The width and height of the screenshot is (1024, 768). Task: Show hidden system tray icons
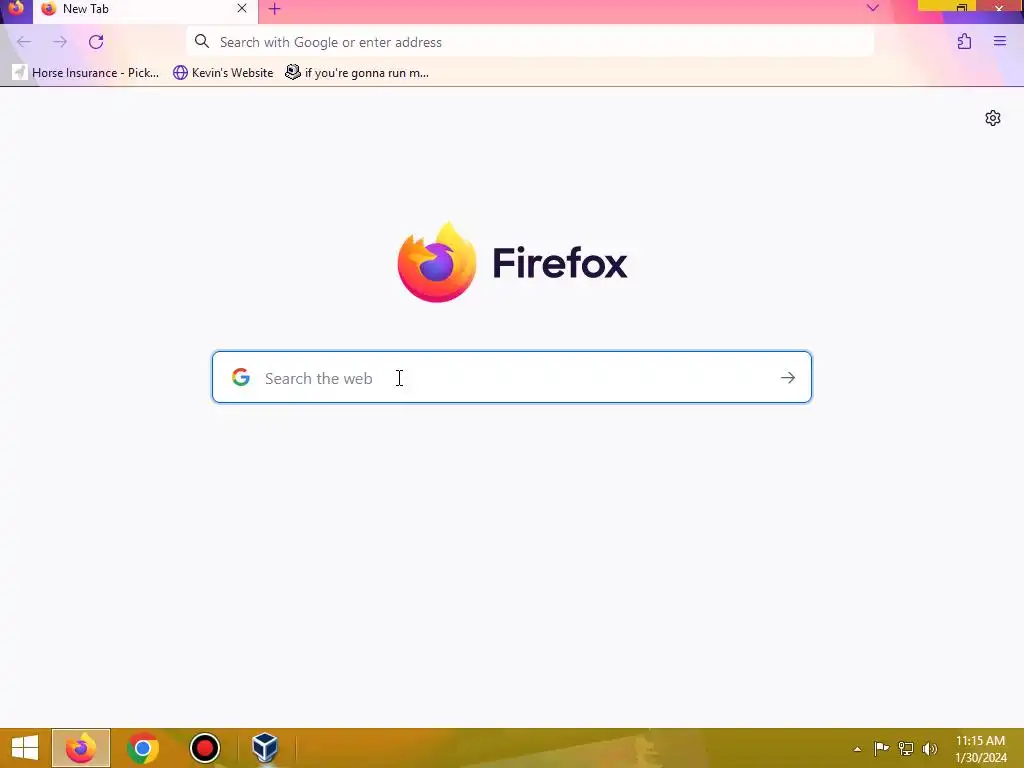pos(857,749)
